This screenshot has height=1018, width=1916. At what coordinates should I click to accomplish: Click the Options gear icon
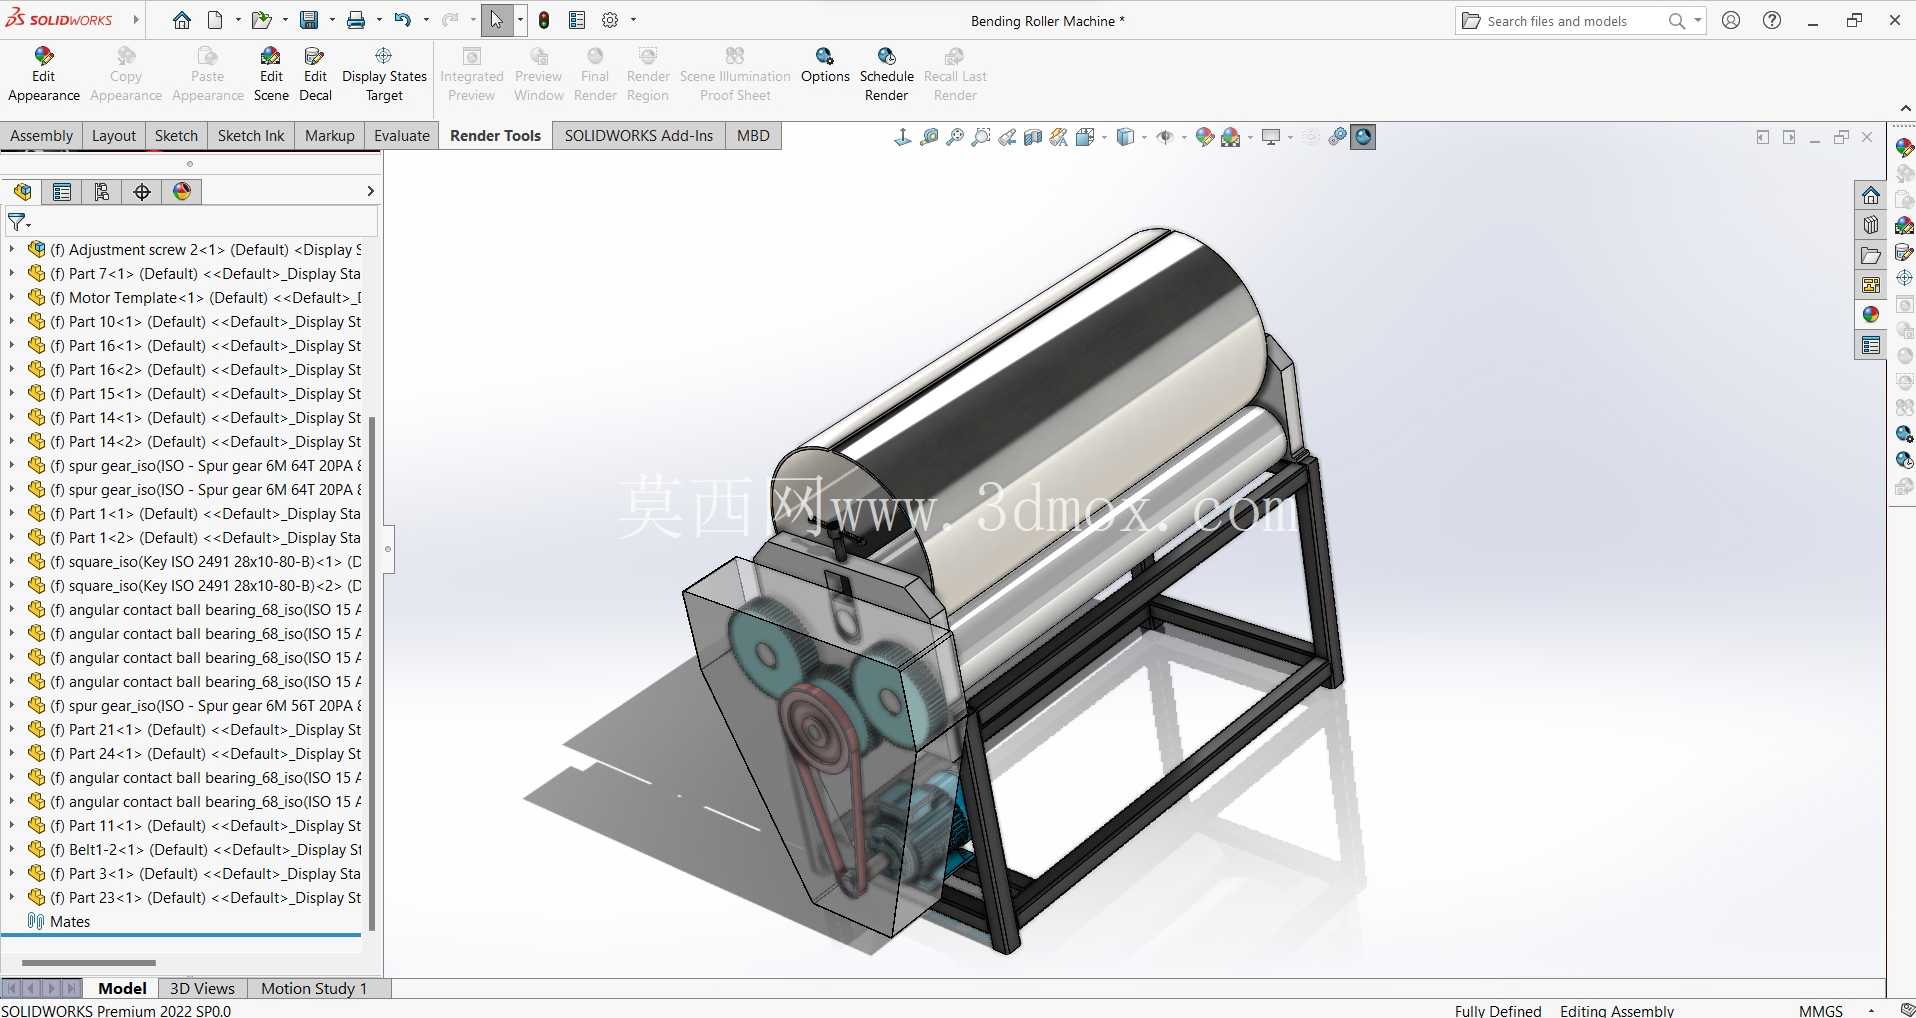(610, 20)
